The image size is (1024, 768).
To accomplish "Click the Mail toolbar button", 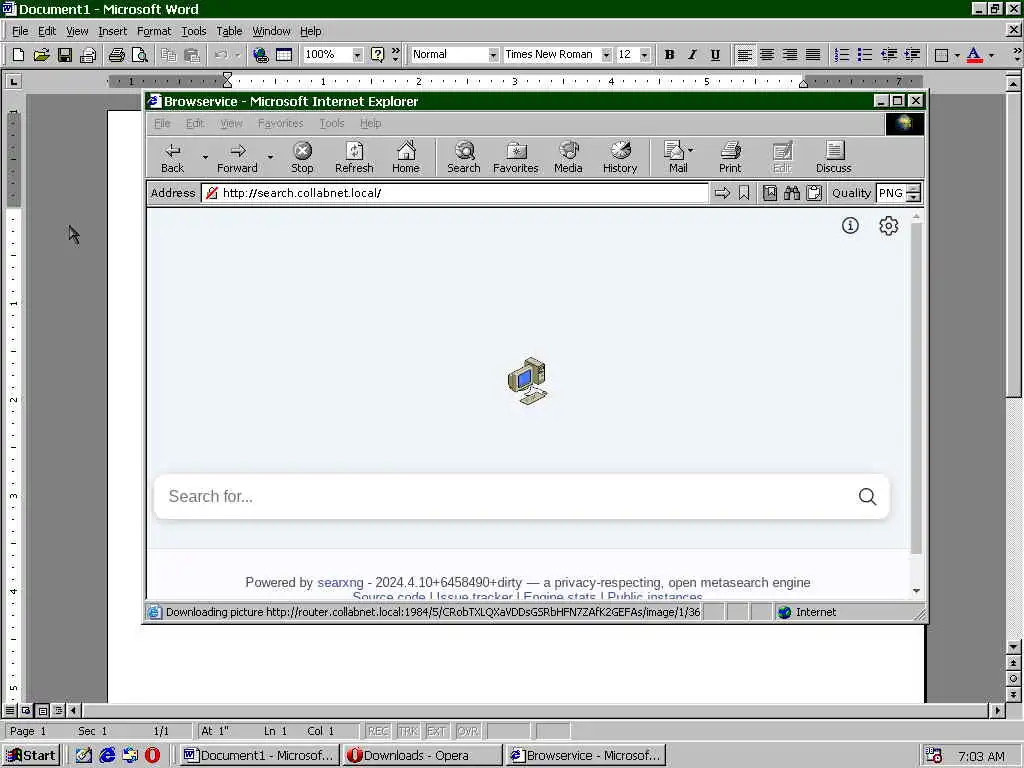I will pyautogui.click(x=678, y=158).
